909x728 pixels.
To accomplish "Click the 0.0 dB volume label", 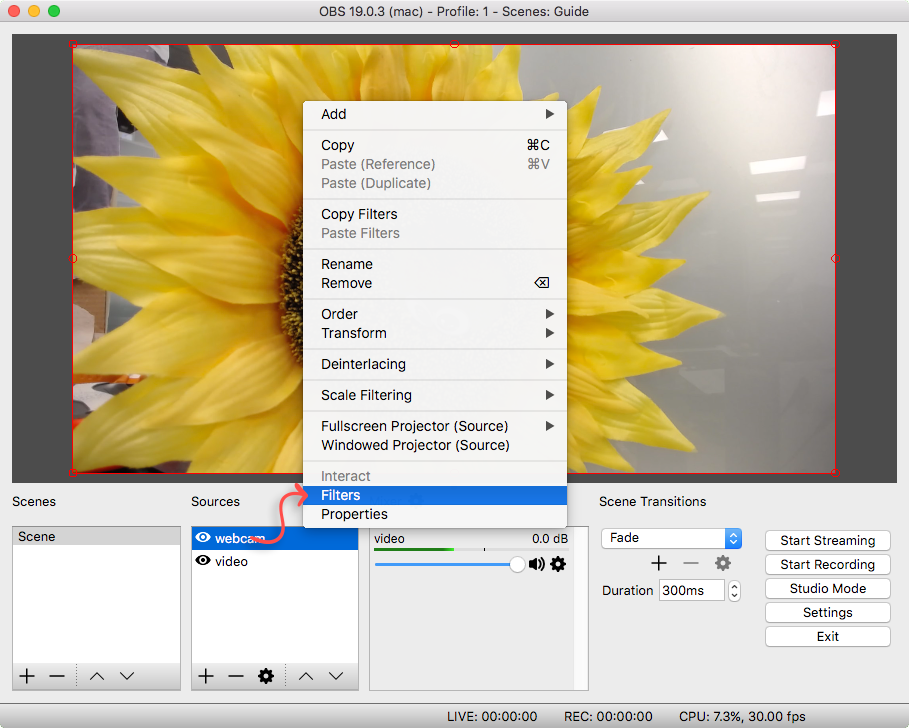I will [x=550, y=538].
